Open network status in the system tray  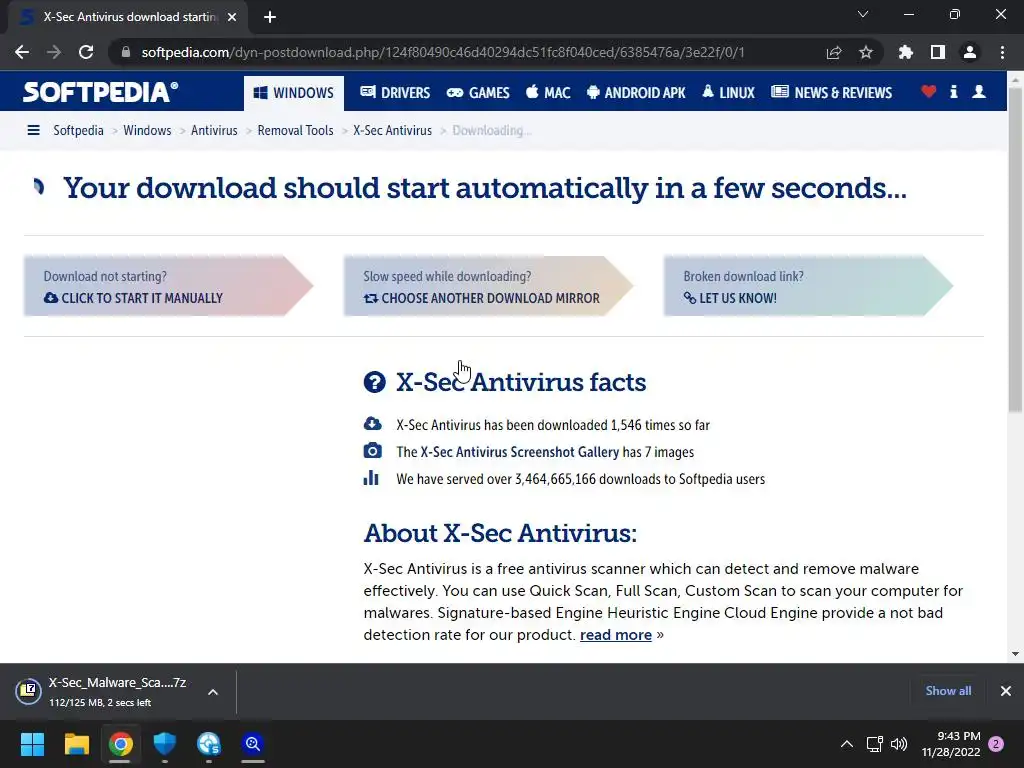coord(874,744)
